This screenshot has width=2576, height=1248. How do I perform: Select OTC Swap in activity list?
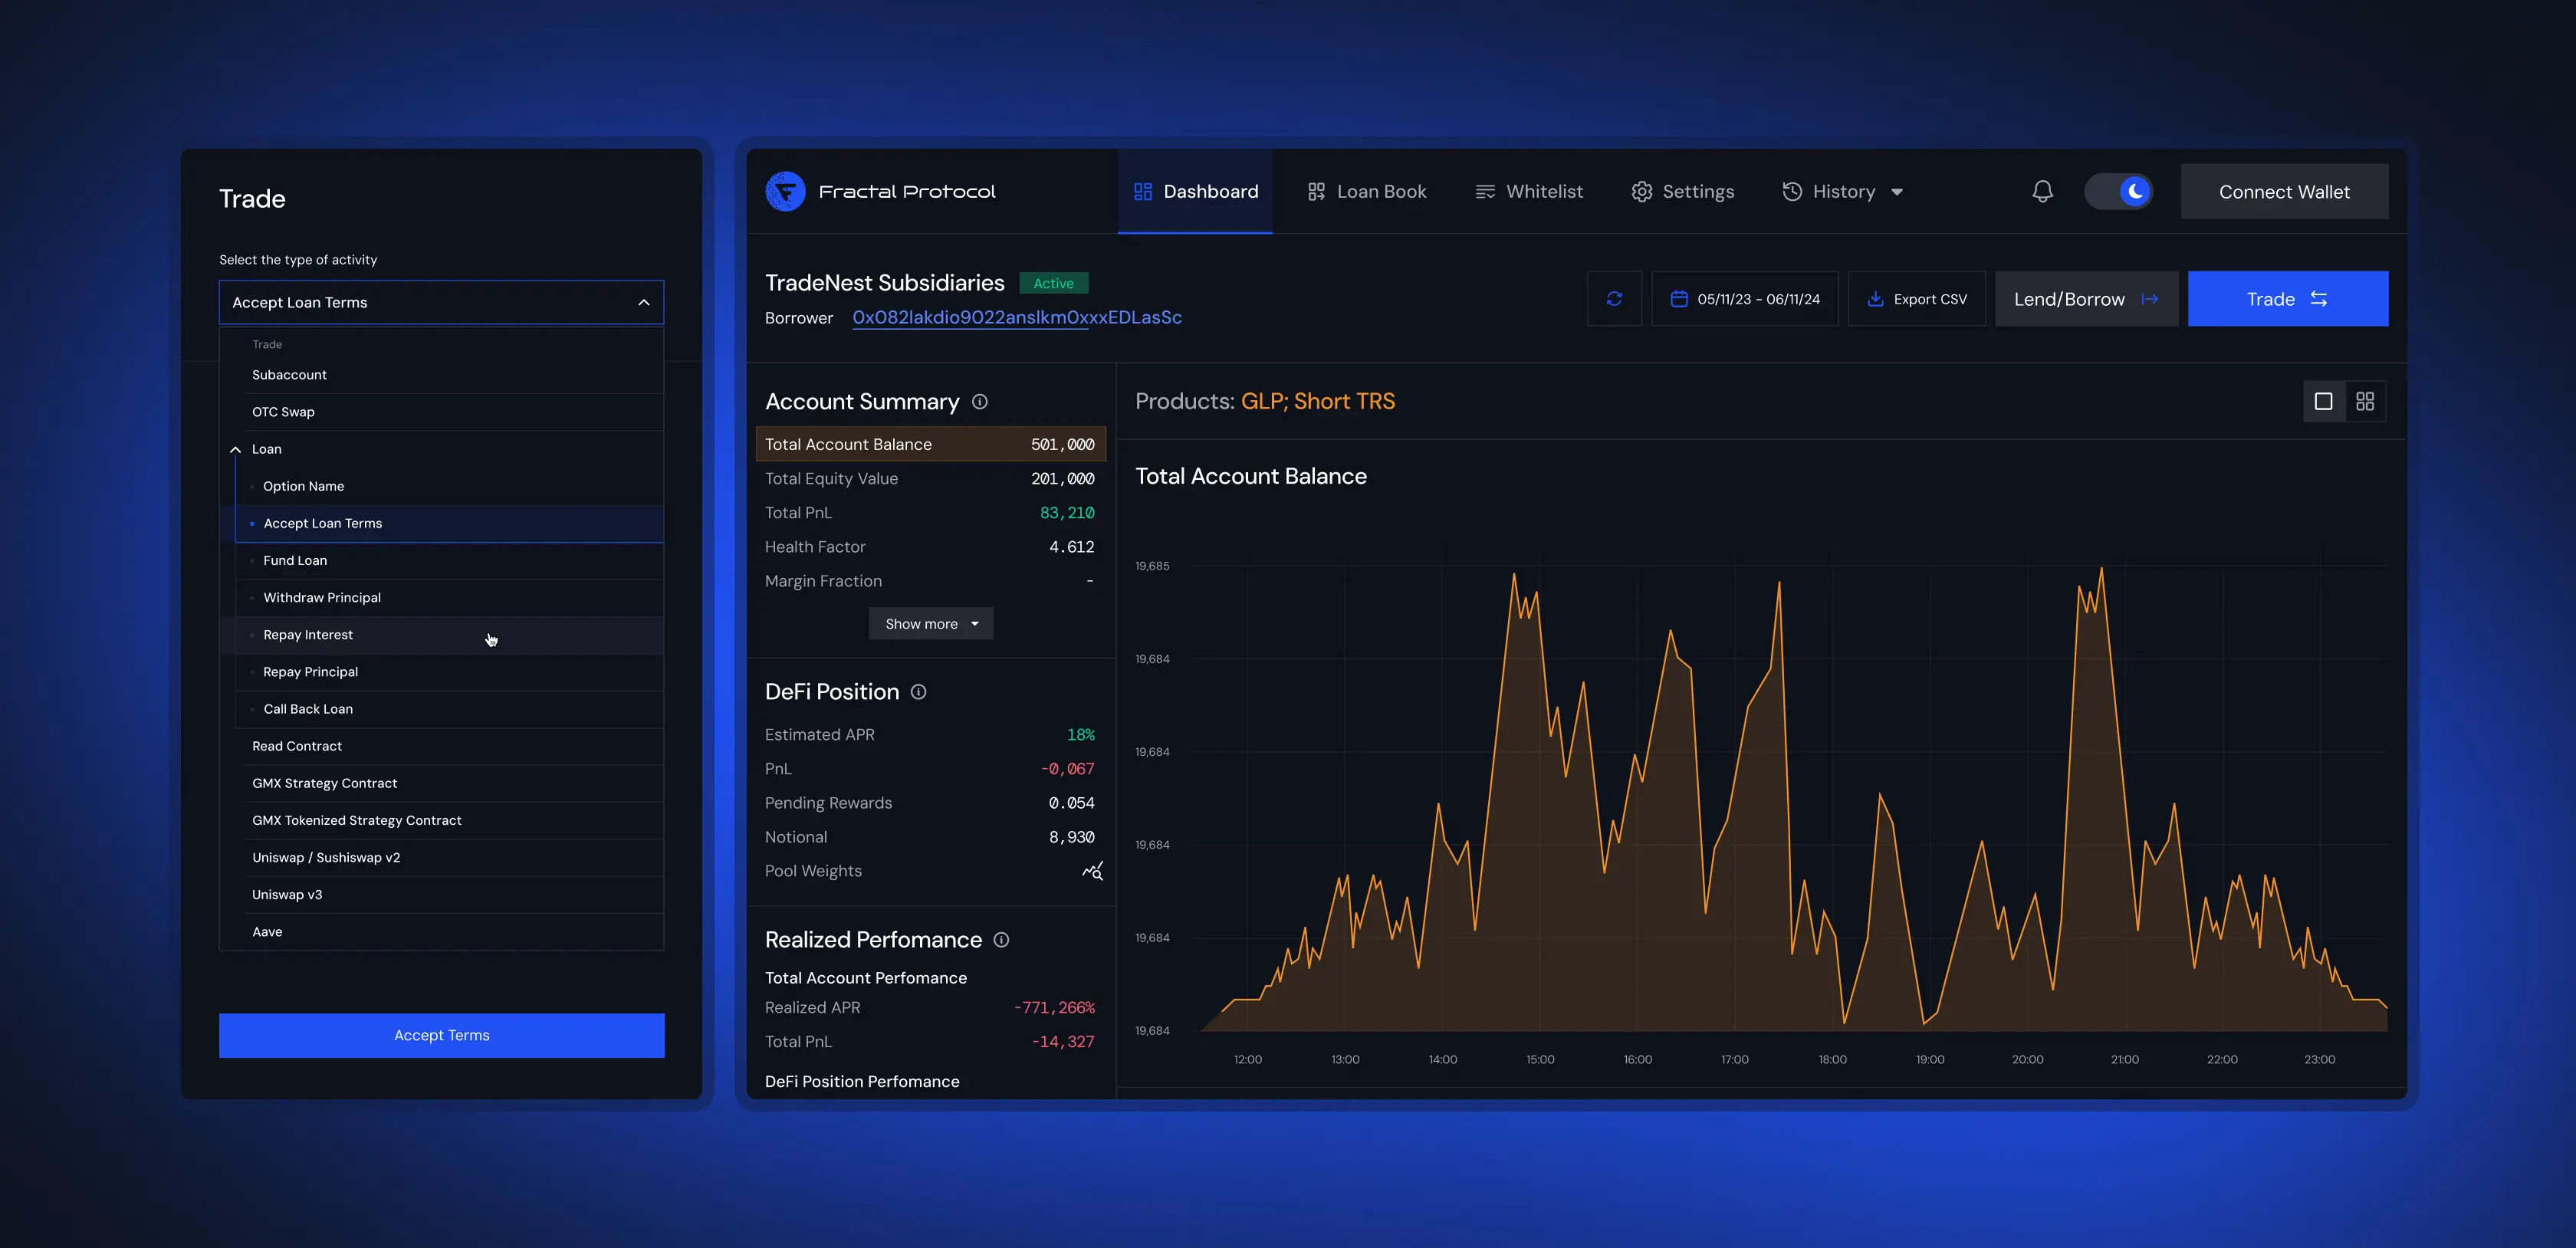441,412
